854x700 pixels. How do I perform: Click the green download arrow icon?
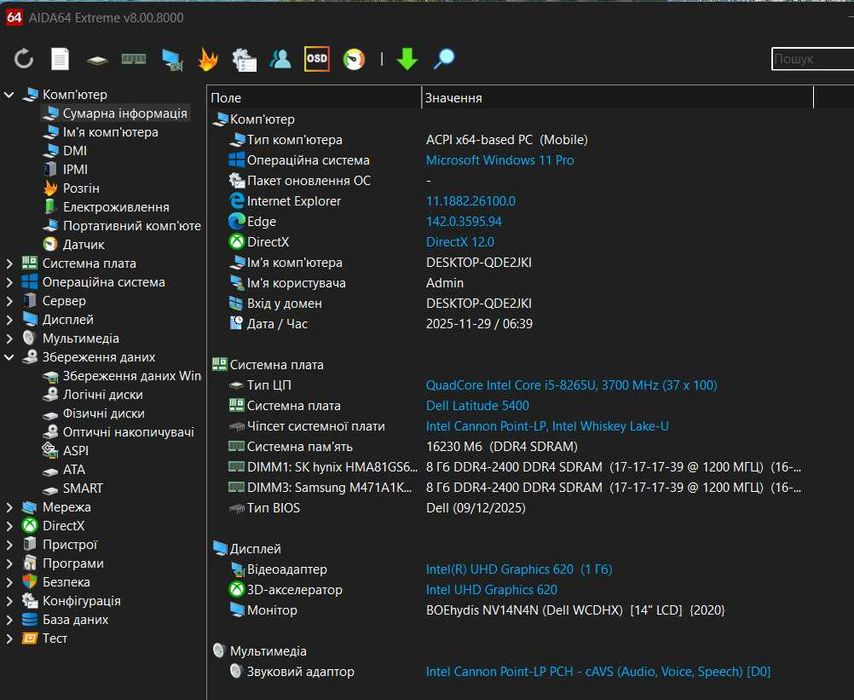click(x=407, y=59)
